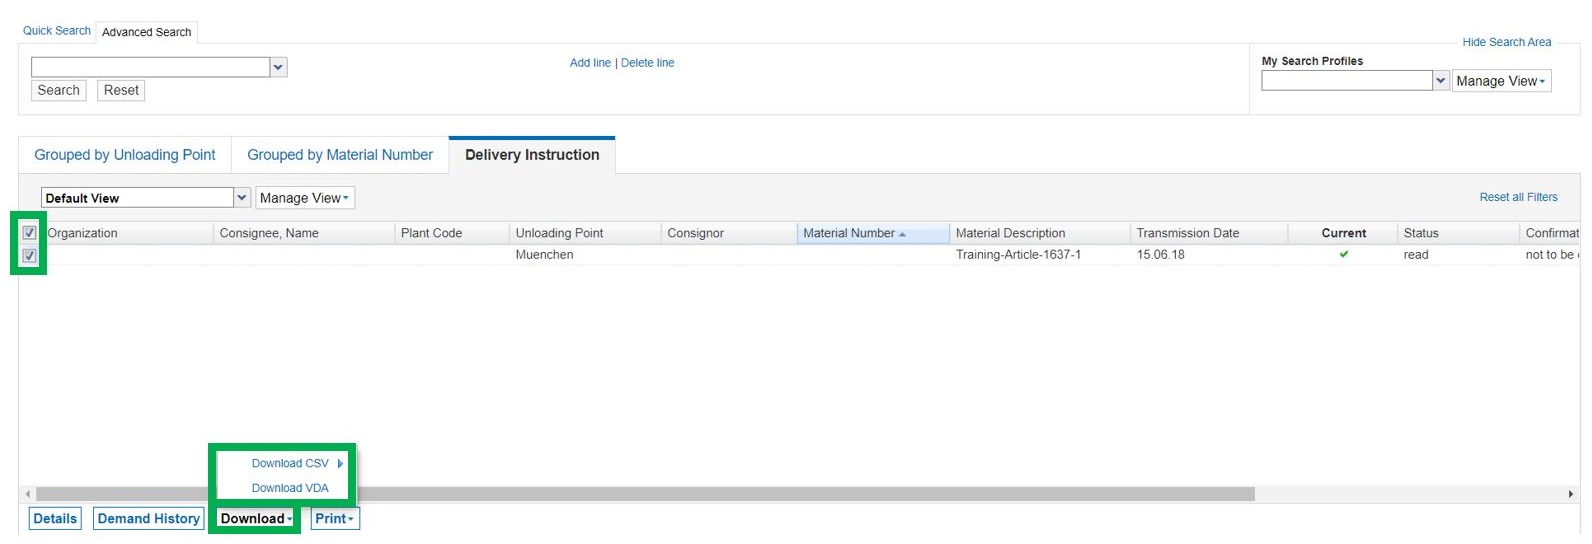Click the horizontal scrollbar left arrow

point(28,494)
